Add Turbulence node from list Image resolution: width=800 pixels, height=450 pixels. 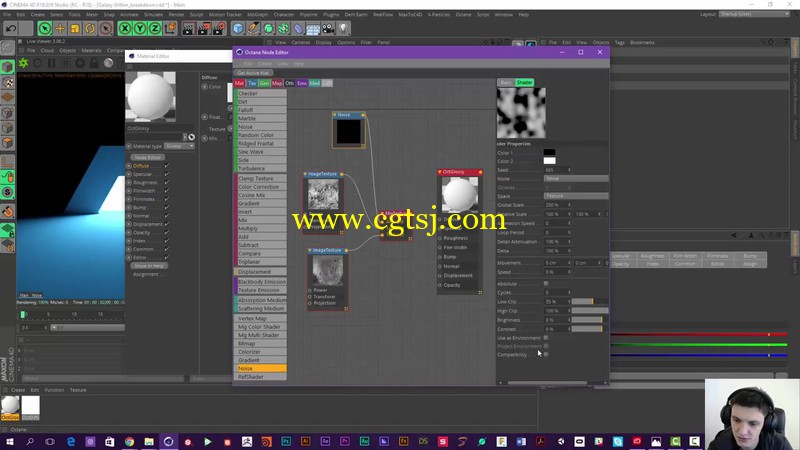[x=261, y=168]
